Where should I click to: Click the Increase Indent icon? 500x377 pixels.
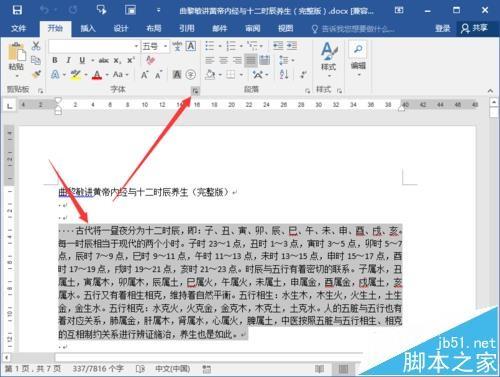(292, 46)
